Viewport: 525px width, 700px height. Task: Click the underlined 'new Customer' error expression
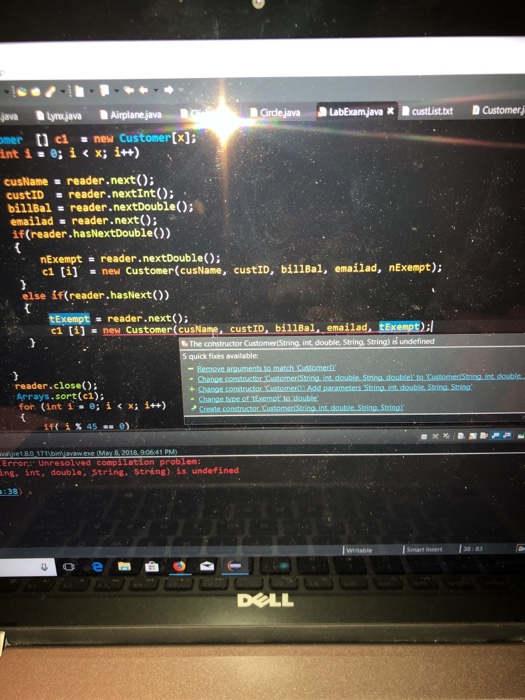[138, 330]
